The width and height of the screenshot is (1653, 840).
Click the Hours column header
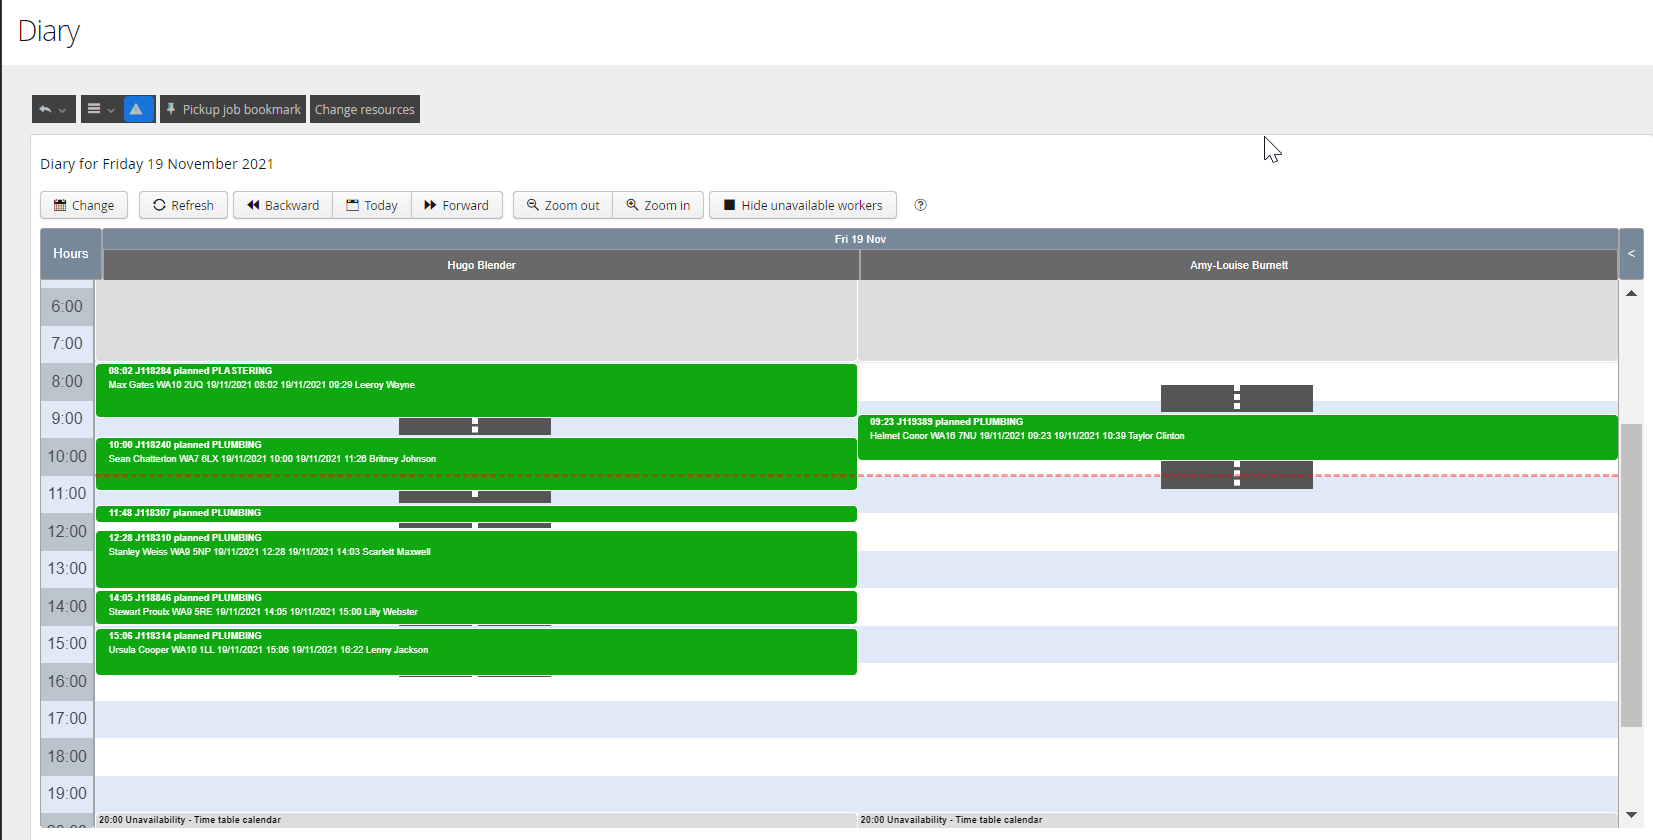click(71, 254)
